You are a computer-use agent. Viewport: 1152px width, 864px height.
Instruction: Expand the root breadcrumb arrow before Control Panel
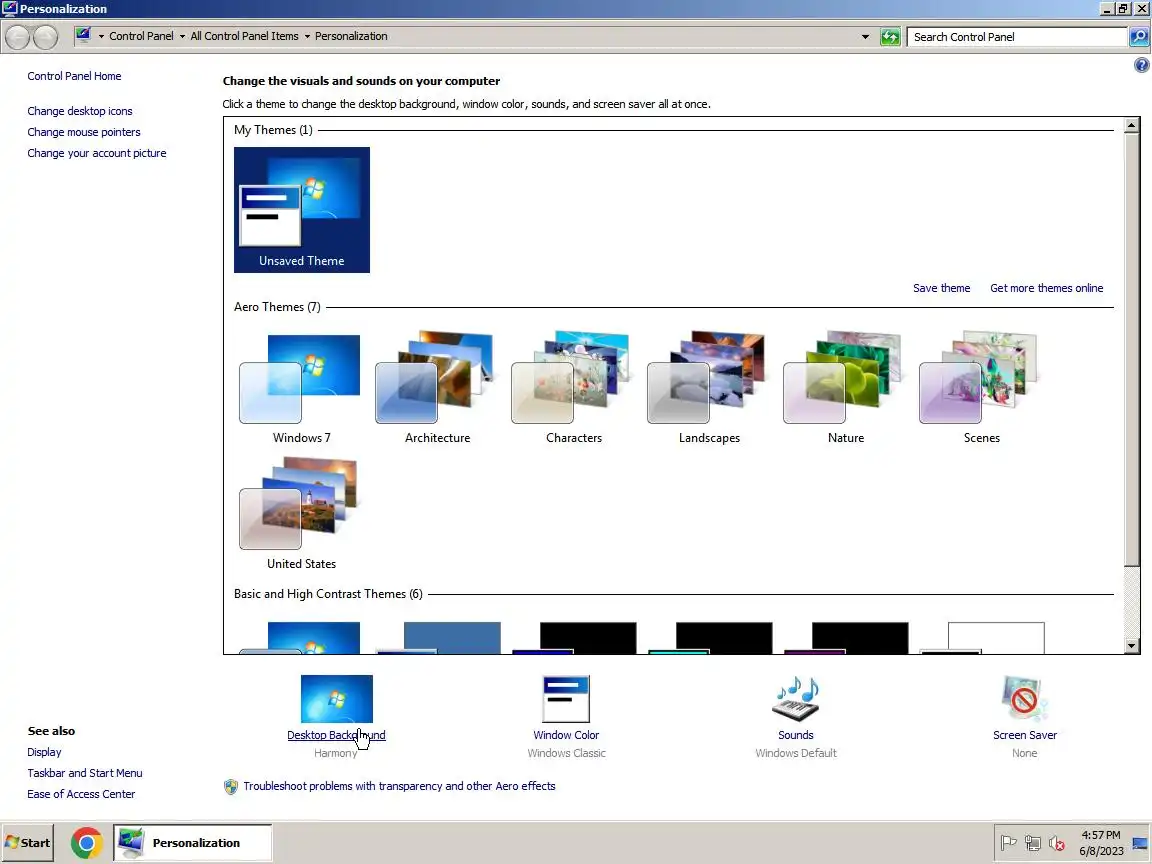[101, 36]
